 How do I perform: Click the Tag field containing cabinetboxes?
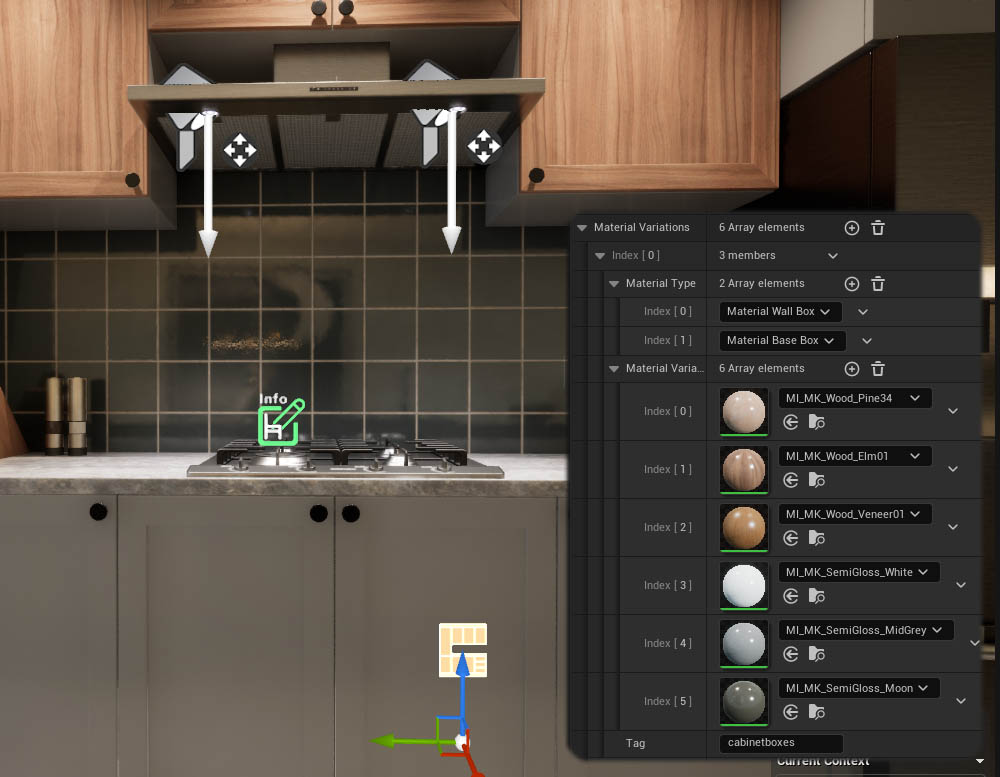[781, 743]
